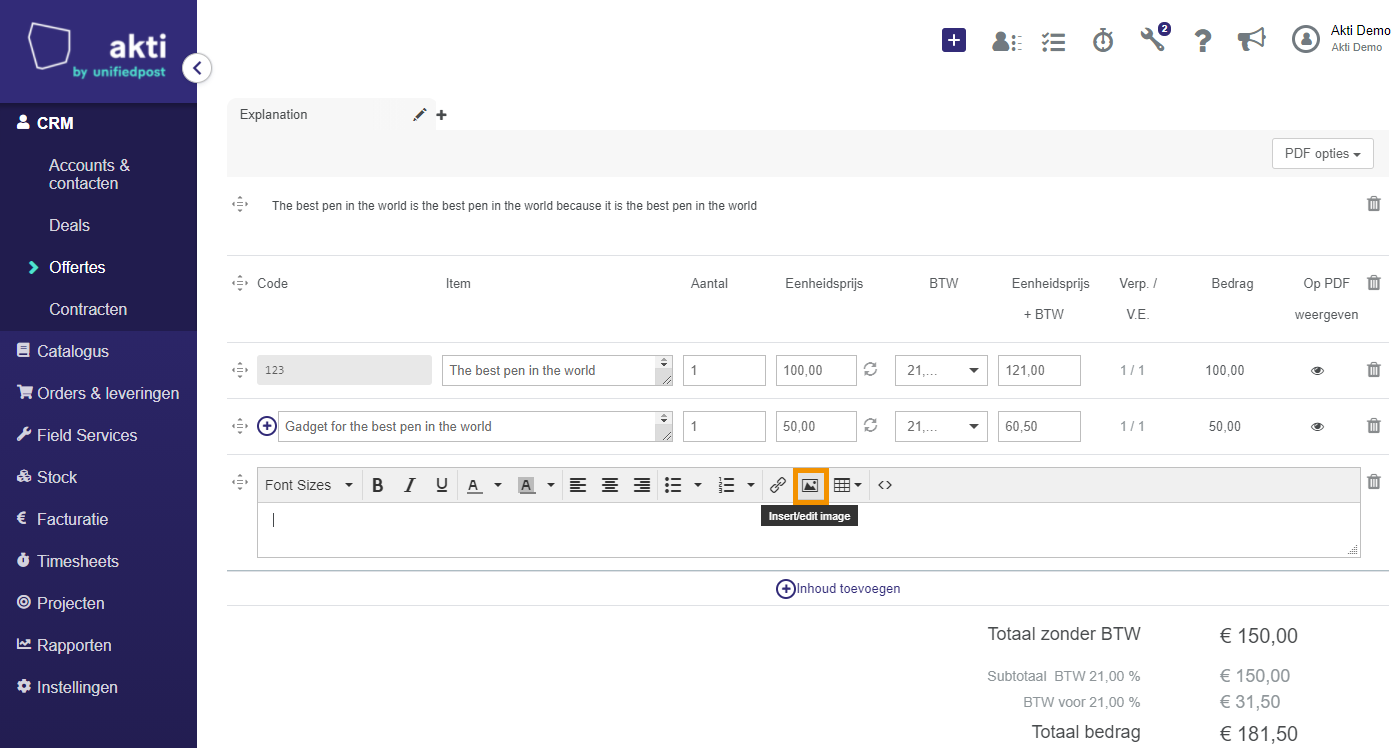Expand the background color dropdown arrow
This screenshot has width=1399, height=748.
(x=551, y=485)
